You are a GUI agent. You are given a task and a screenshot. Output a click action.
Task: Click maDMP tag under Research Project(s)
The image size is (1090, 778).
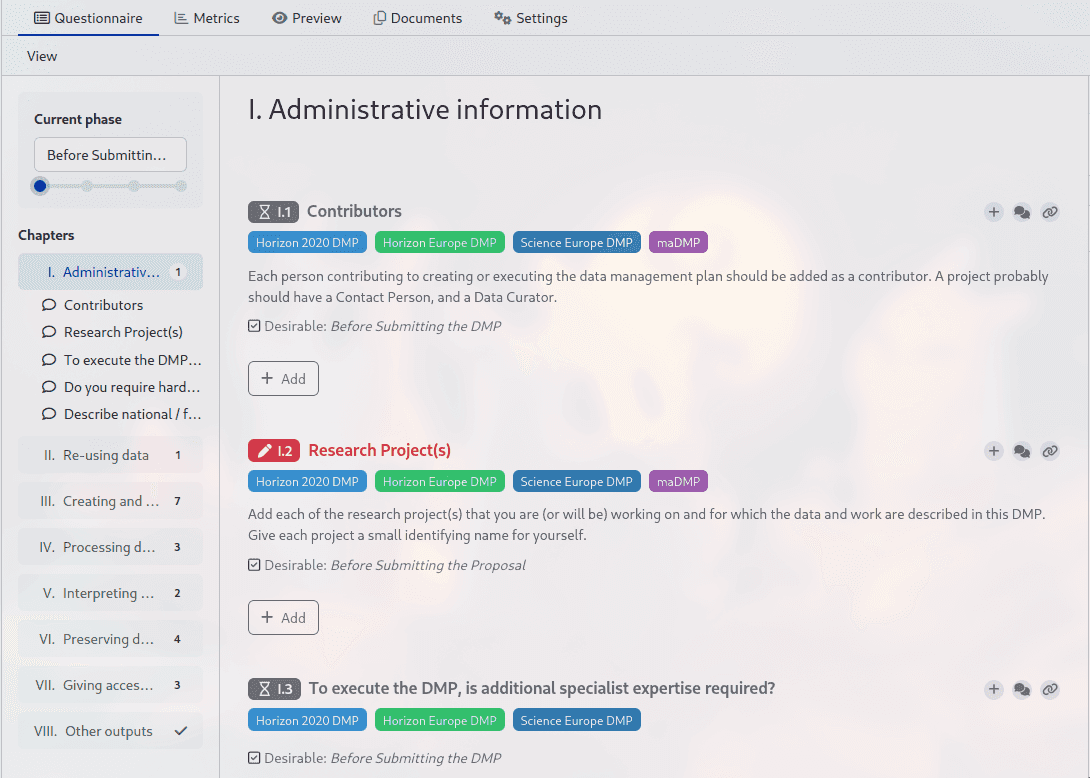click(x=678, y=481)
